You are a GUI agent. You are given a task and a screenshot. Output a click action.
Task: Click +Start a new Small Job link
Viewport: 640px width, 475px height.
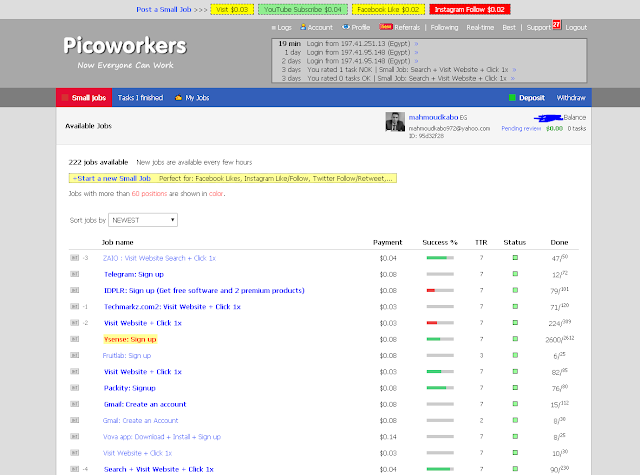pos(111,178)
